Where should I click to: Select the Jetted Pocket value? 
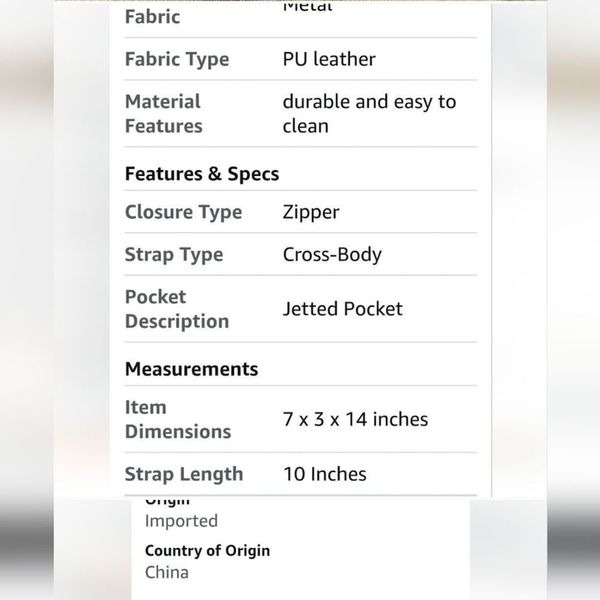[342, 309]
